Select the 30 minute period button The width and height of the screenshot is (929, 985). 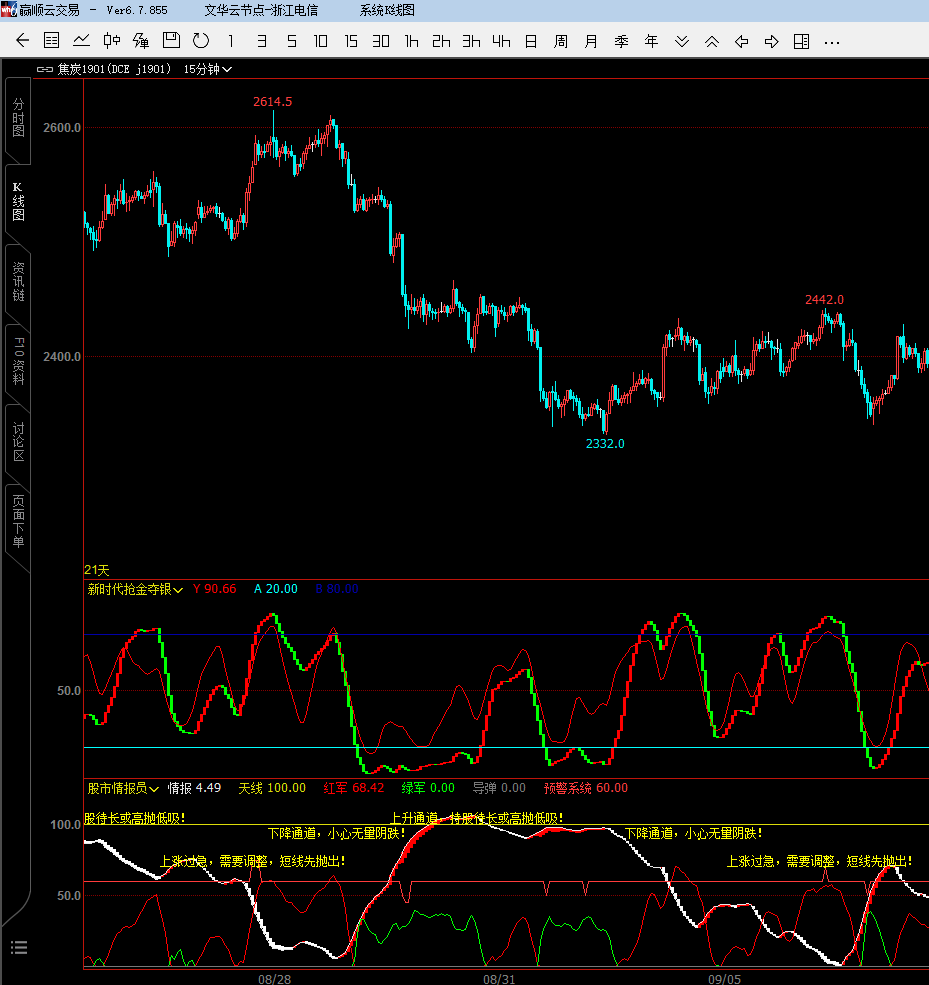pos(381,41)
